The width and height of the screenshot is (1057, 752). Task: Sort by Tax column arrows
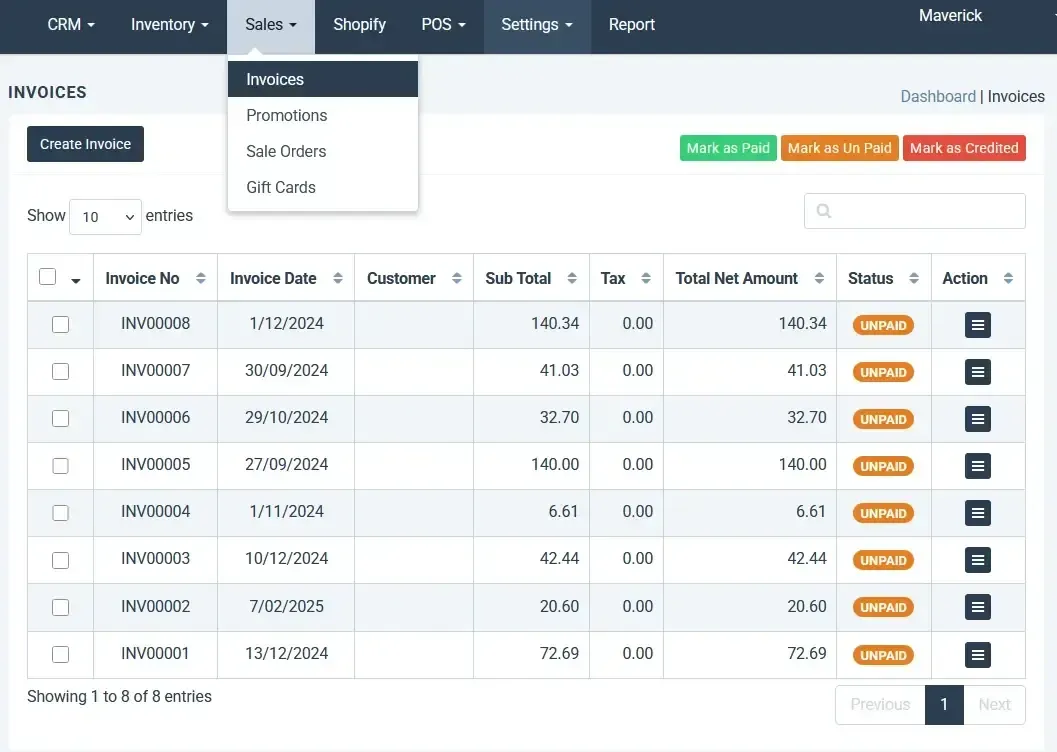click(x=646, y=278)
